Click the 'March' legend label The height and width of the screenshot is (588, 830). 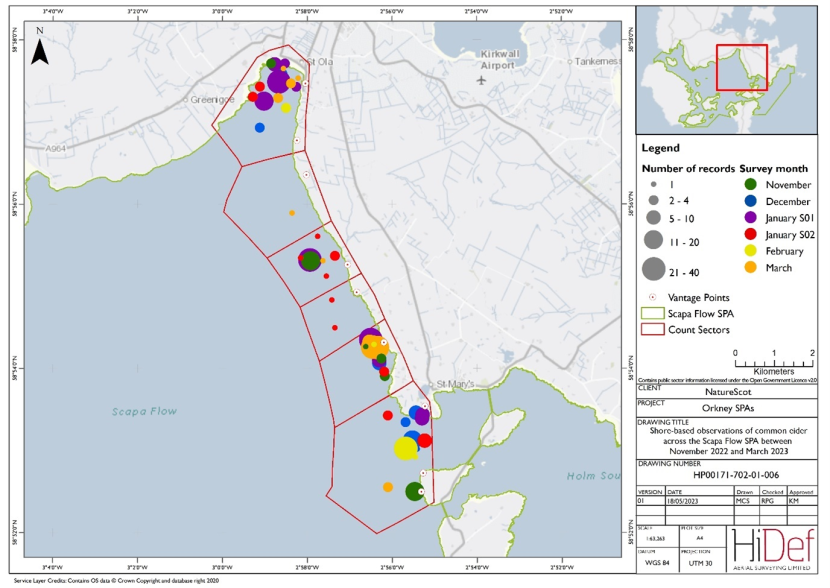(779, 268)
